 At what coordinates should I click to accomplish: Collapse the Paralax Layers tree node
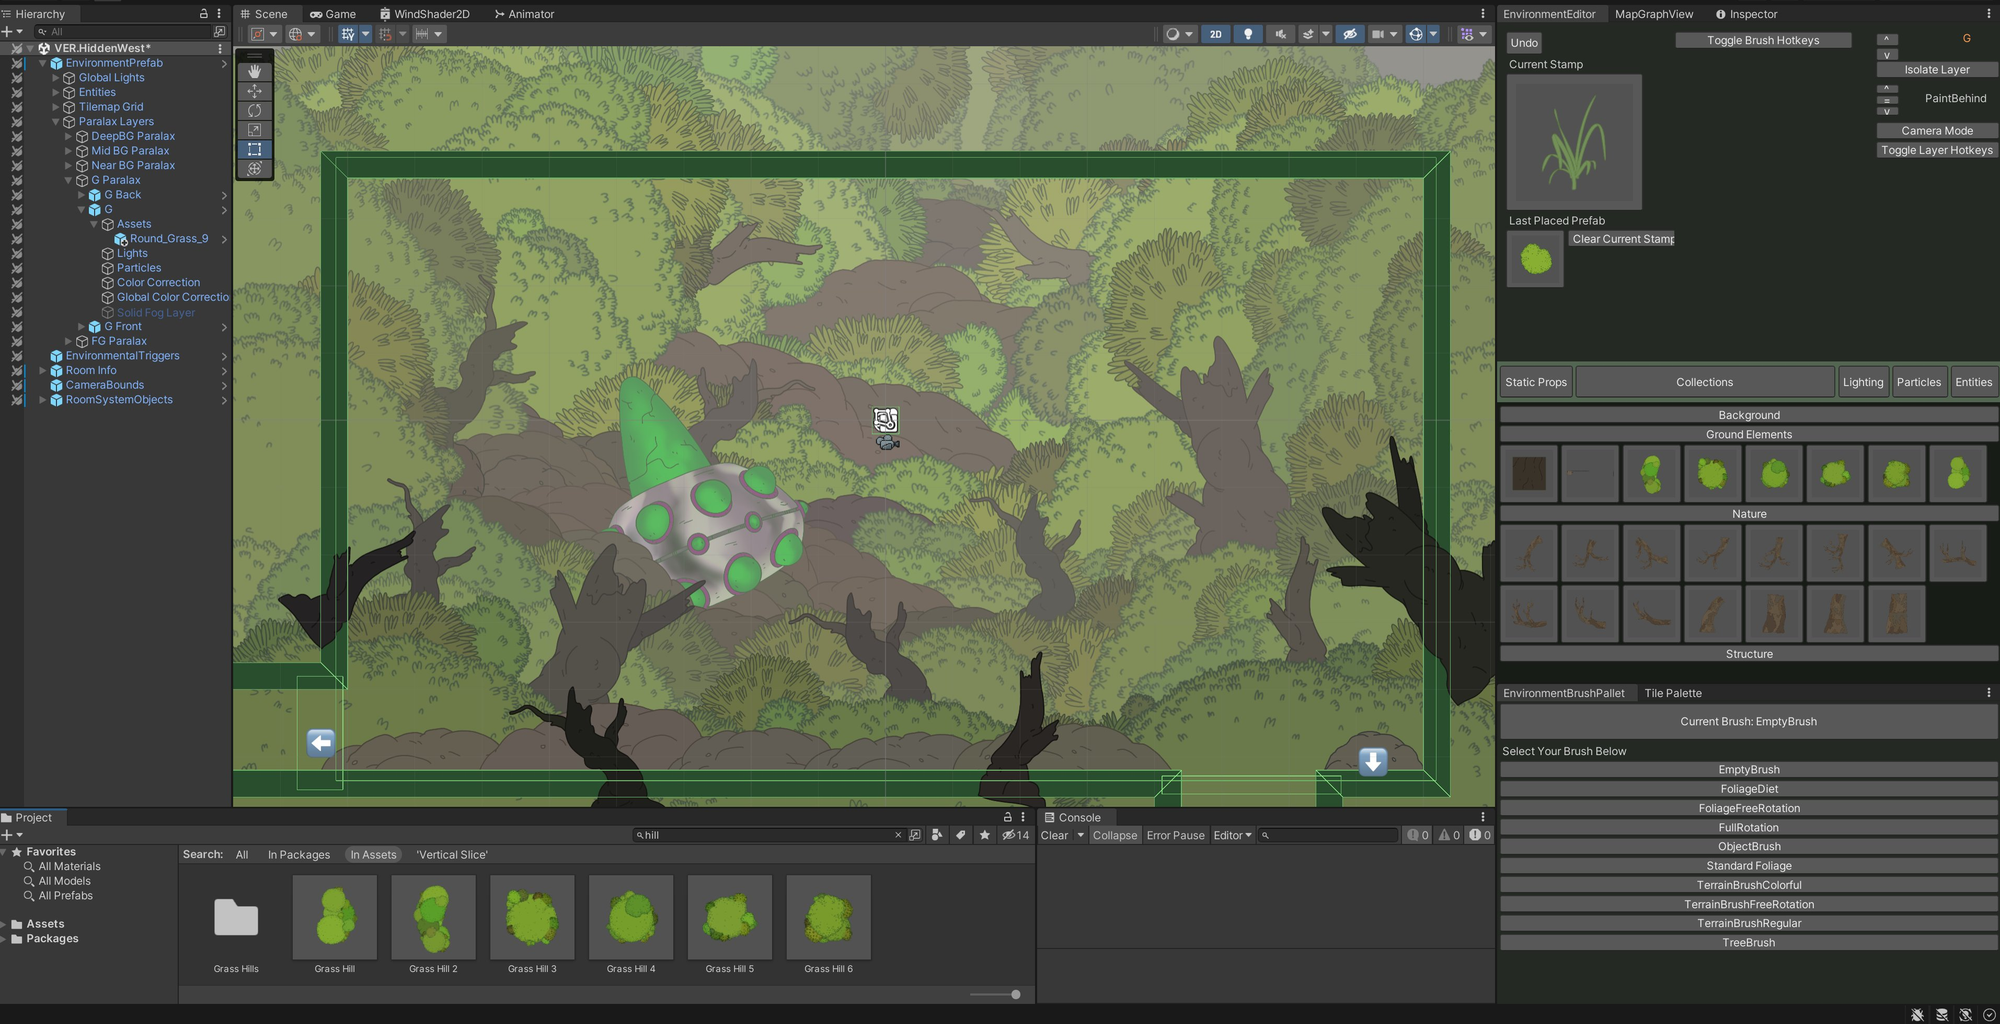(56, 122)
